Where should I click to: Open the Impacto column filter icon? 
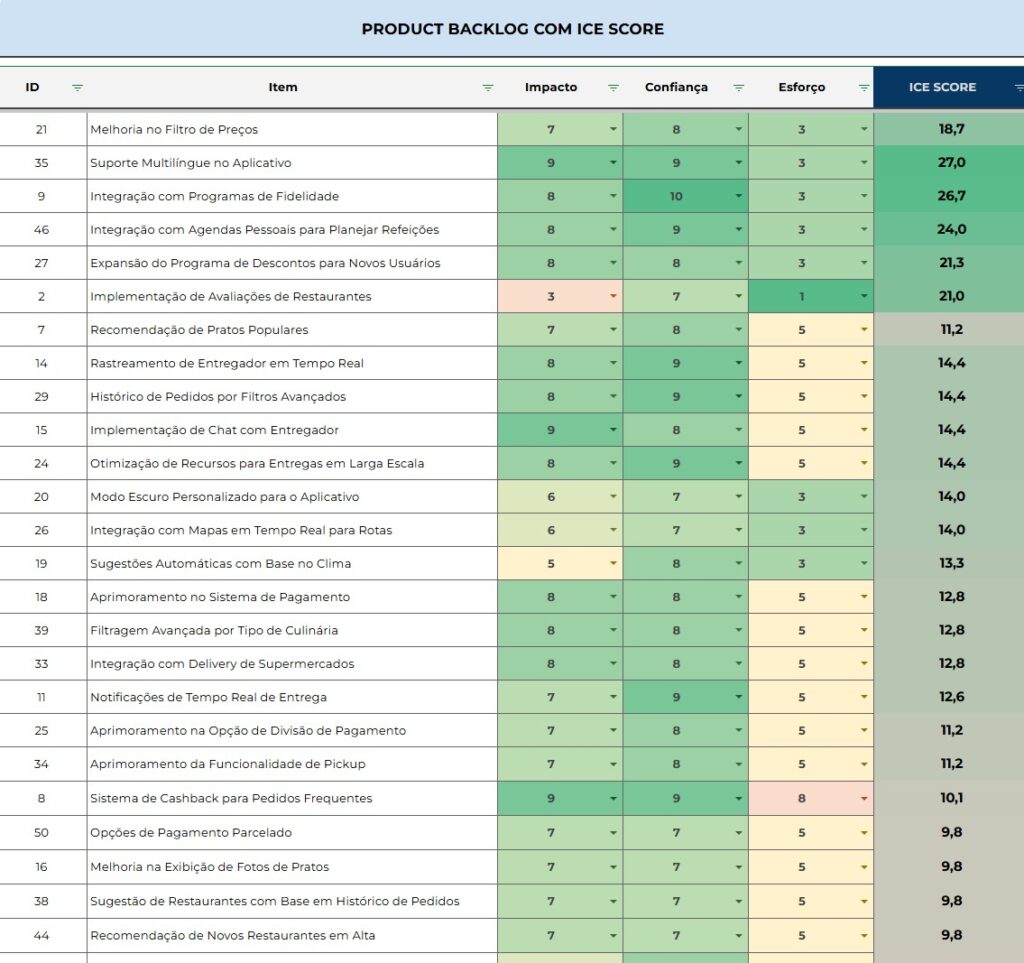(613, 87)
